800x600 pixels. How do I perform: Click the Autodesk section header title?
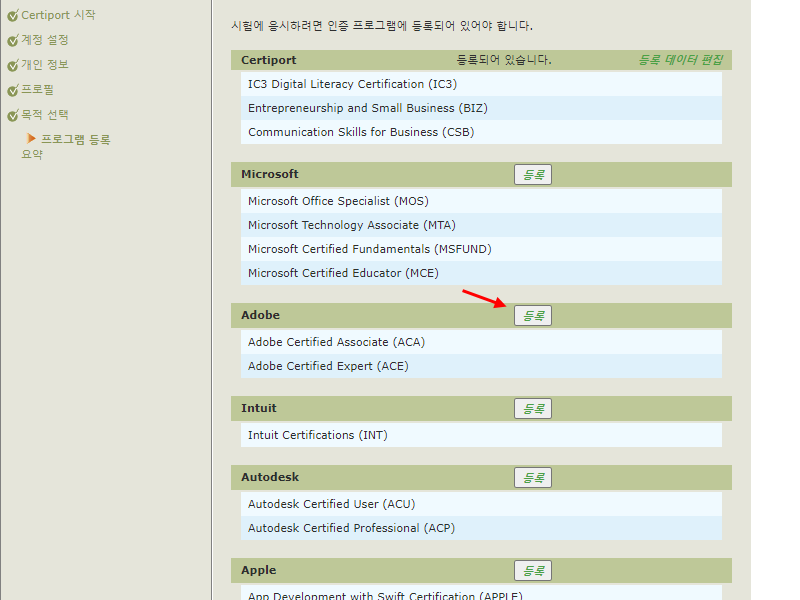tap(270, 477)
